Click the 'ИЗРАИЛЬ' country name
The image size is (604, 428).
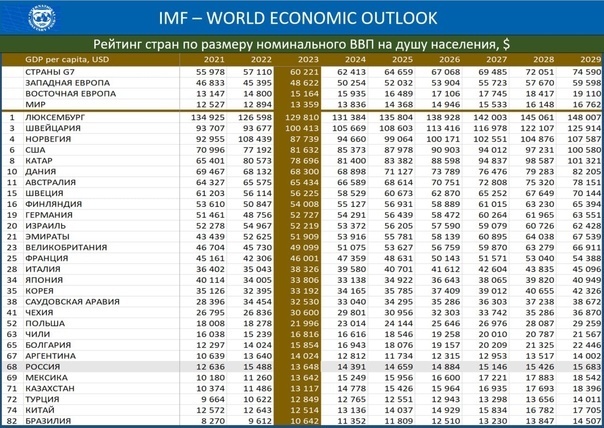[45, 226]
